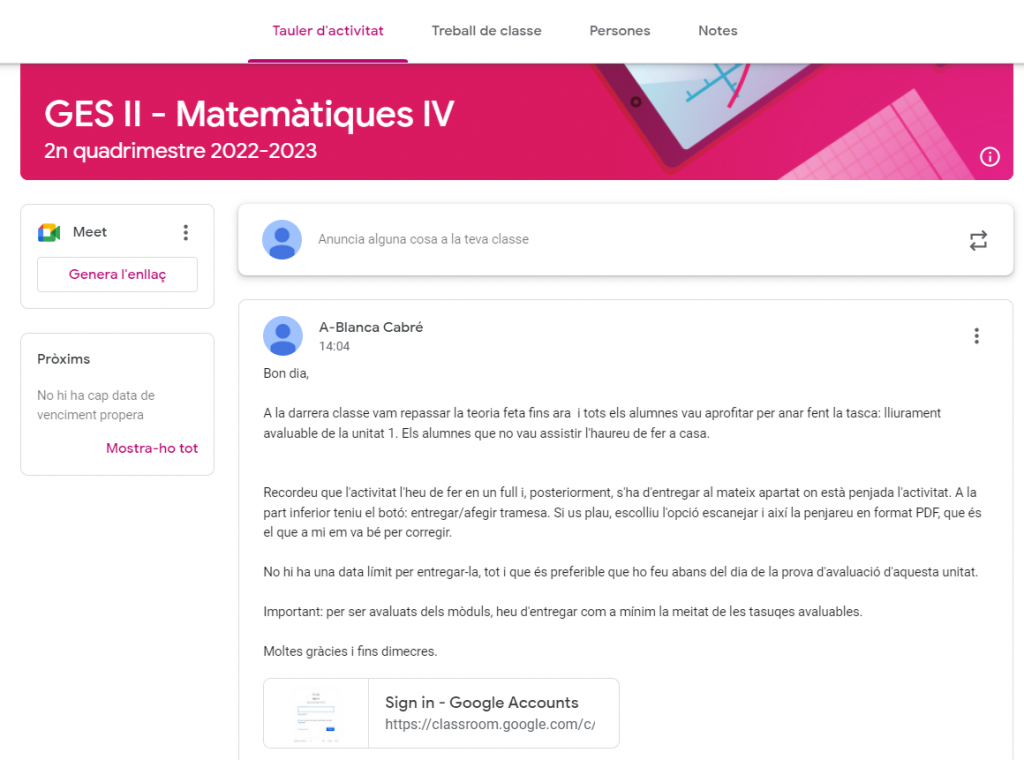
Task: Open the Treball de classe tab
Action: coord(486,31)
